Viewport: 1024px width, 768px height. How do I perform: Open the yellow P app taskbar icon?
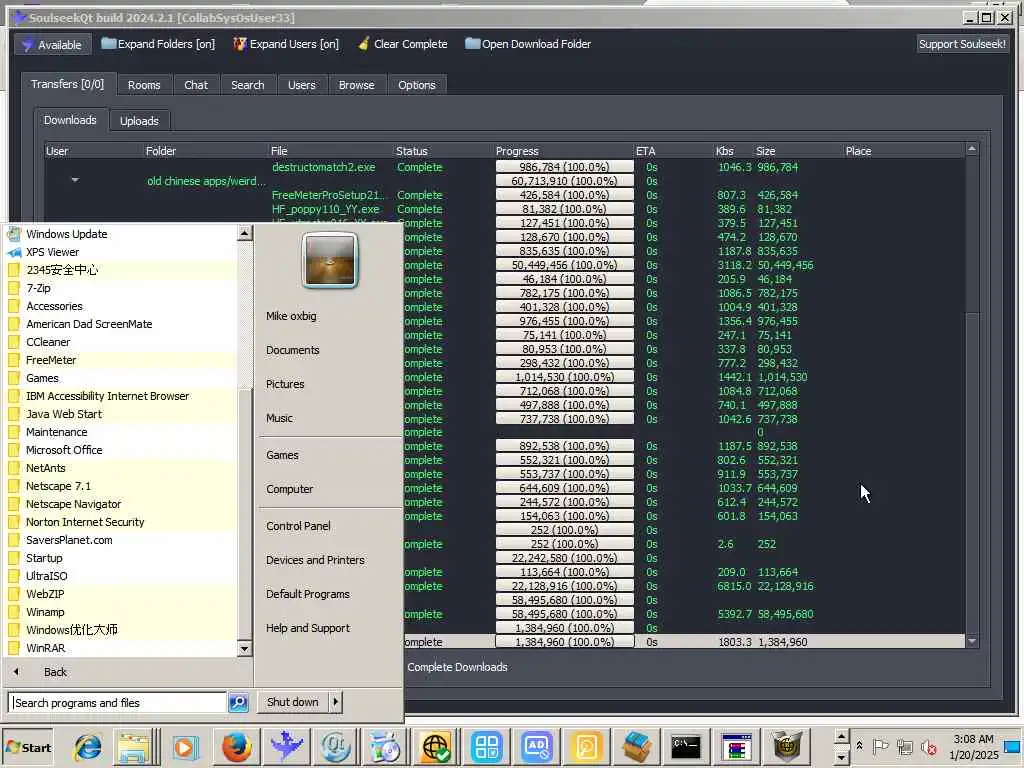pyautogui.click(x=586, y=746)
